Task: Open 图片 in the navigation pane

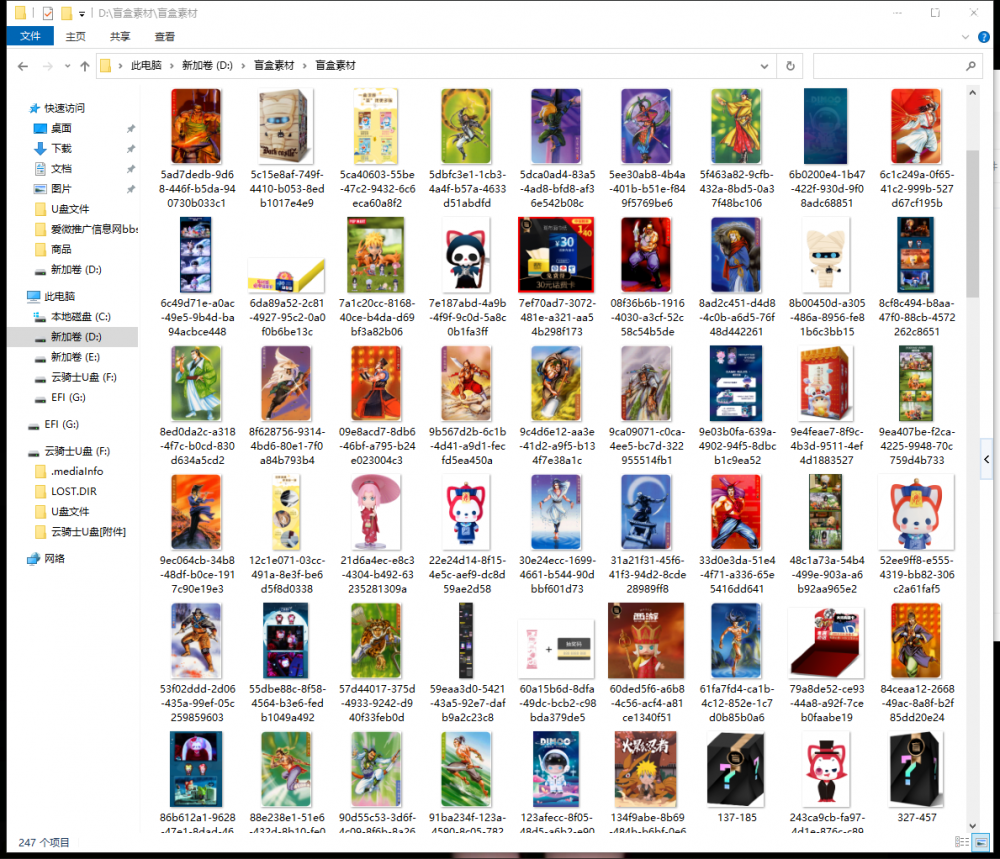Action: pos(61,189)
